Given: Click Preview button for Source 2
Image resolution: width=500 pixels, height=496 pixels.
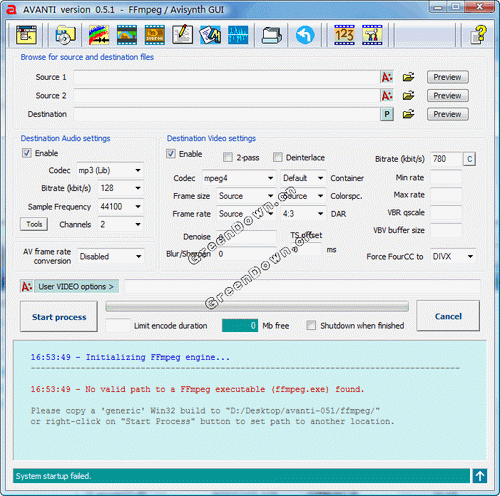Looking at the screenshot, I should (447, 96).
